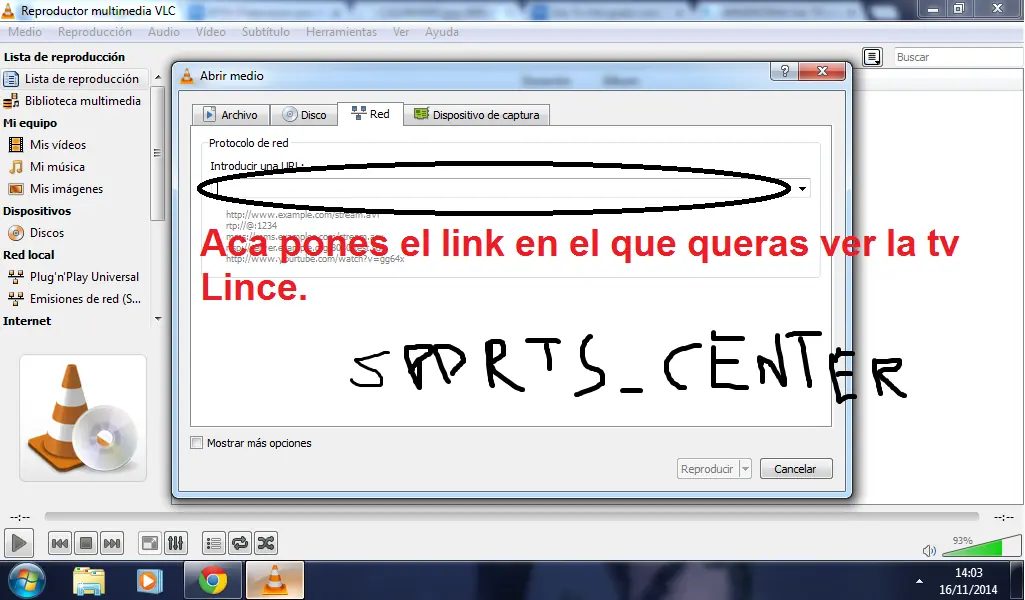The height and width of the screenshot is (600, 1025).
Task: Click the Next track button
Action: tap(112, 542)
